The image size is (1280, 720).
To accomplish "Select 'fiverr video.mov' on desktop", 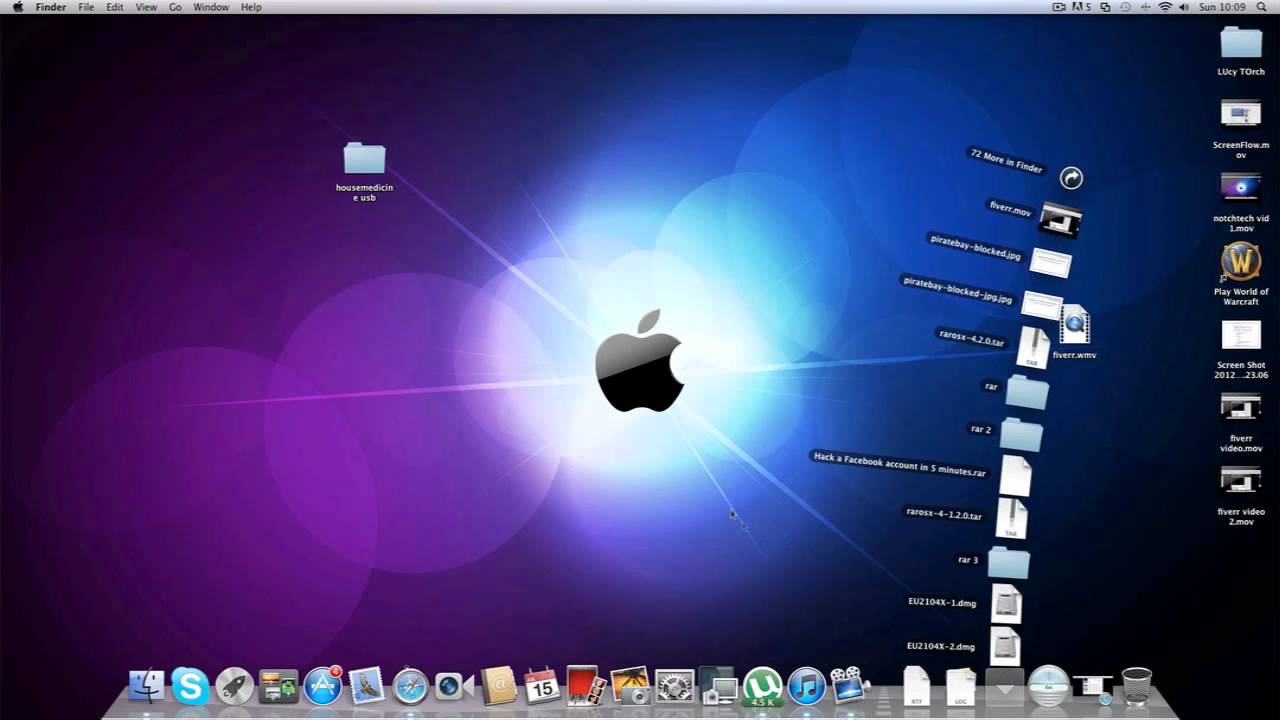I will click(1241, 408).
